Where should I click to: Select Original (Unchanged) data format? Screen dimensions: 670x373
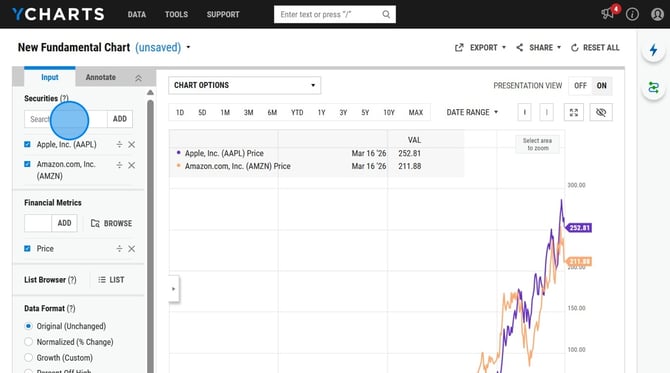[x=28, y=326]
